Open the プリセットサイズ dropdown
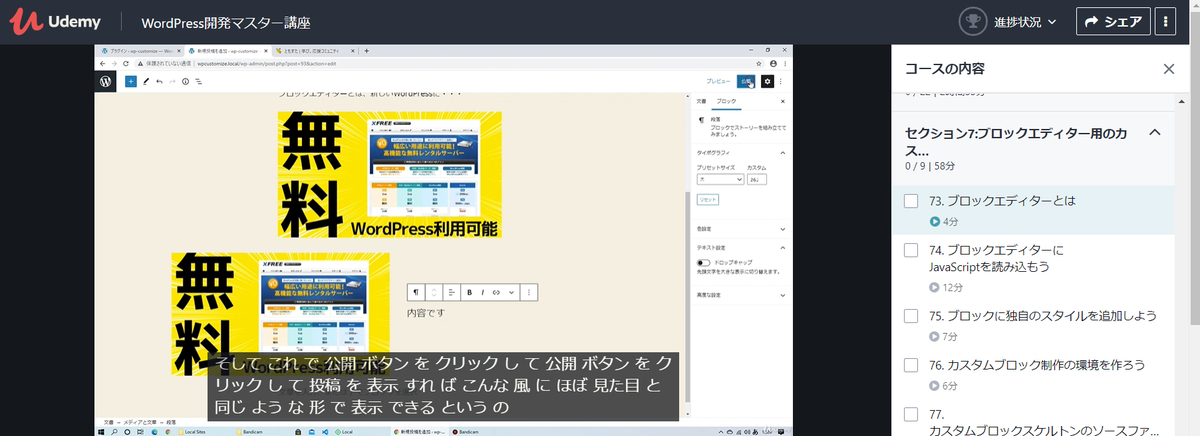Screen dimensions: 1200x436 (x=720, y=179)
